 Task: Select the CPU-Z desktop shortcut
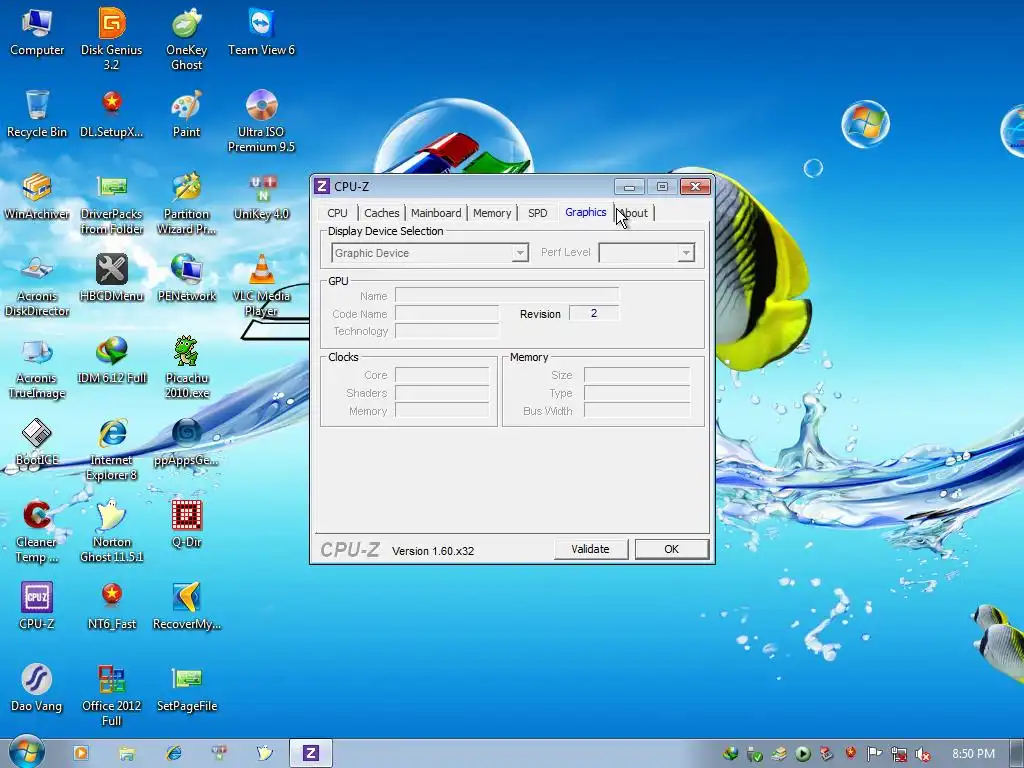click(x=37, y=606)
